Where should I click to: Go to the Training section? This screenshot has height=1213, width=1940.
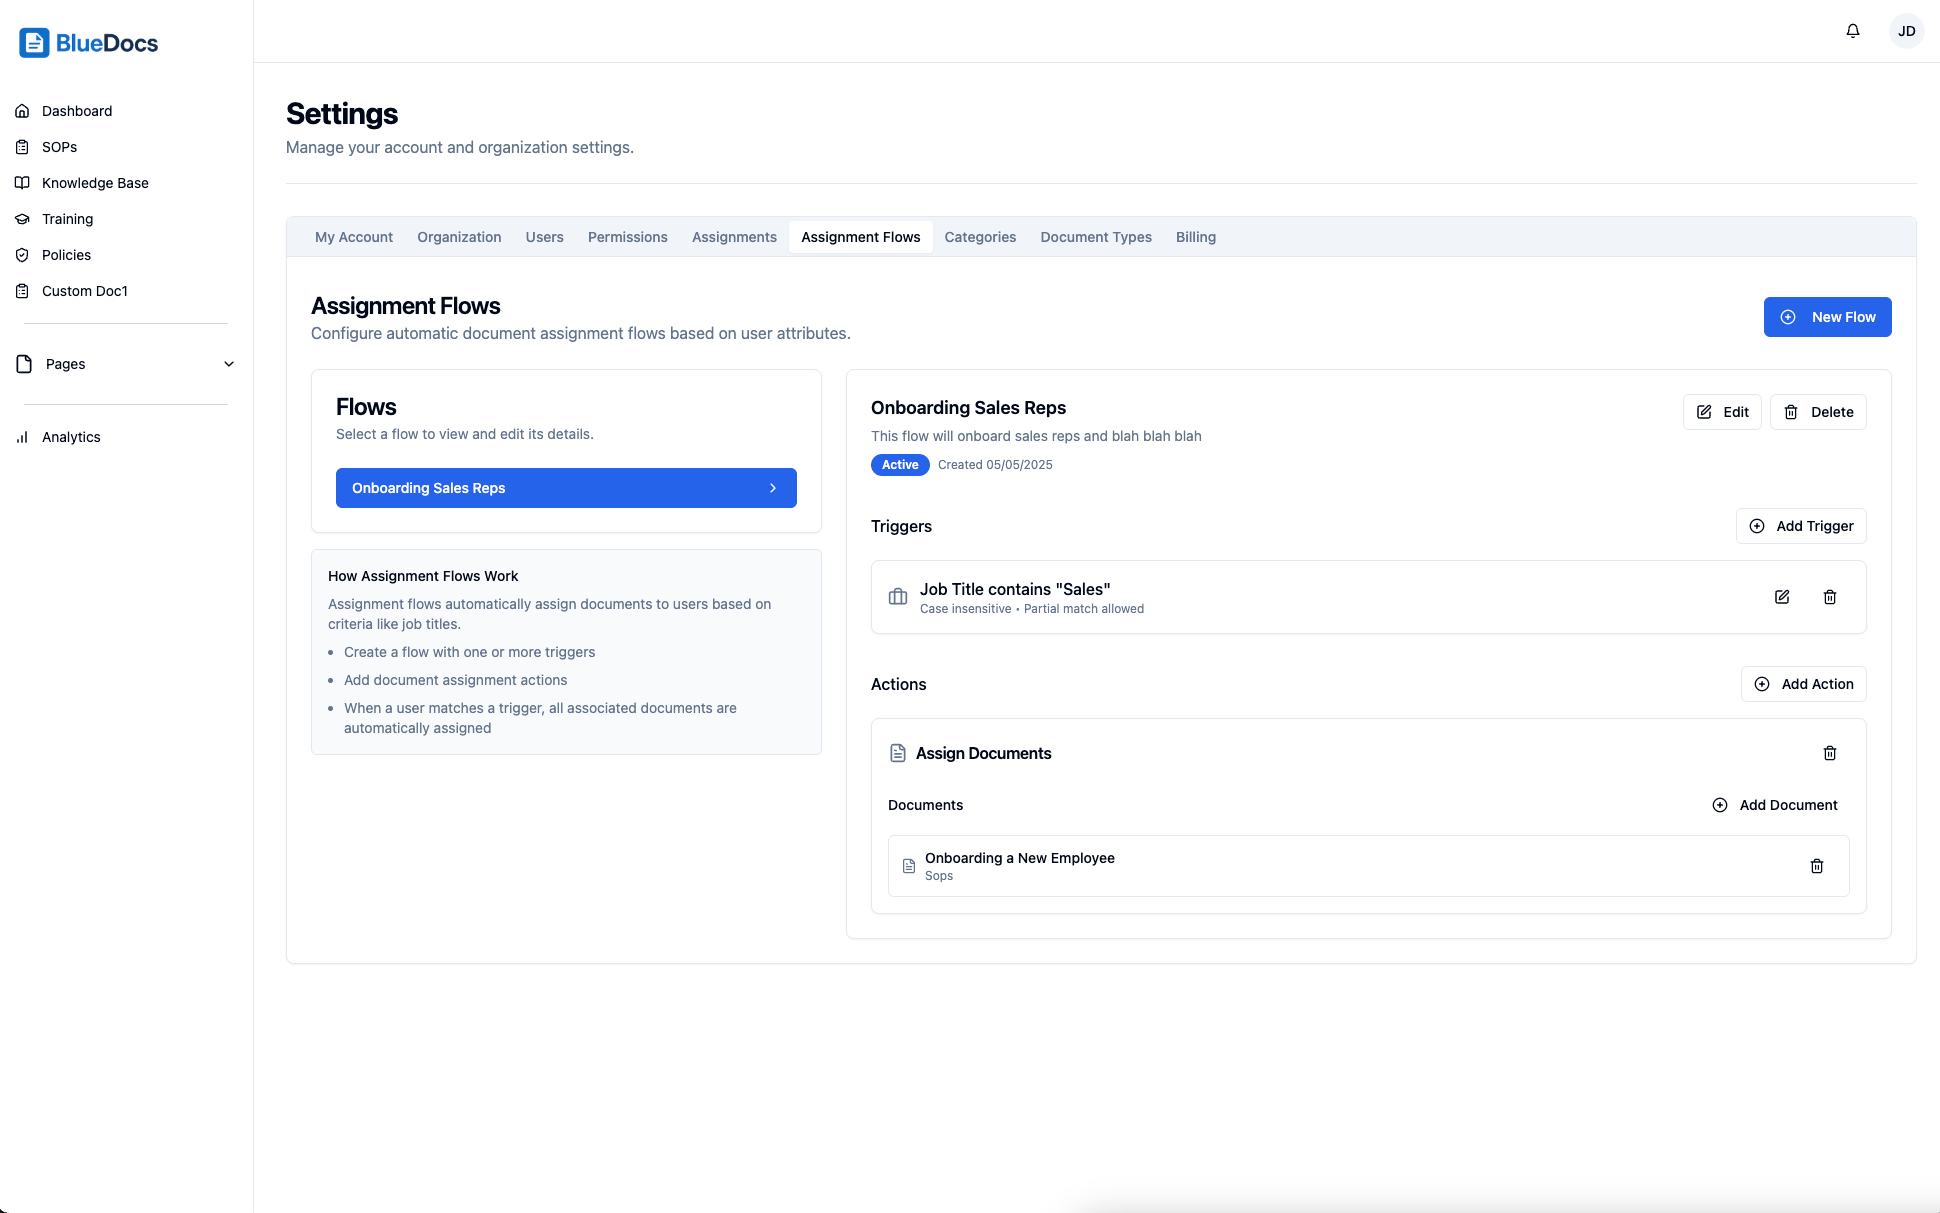coord(67,219)
